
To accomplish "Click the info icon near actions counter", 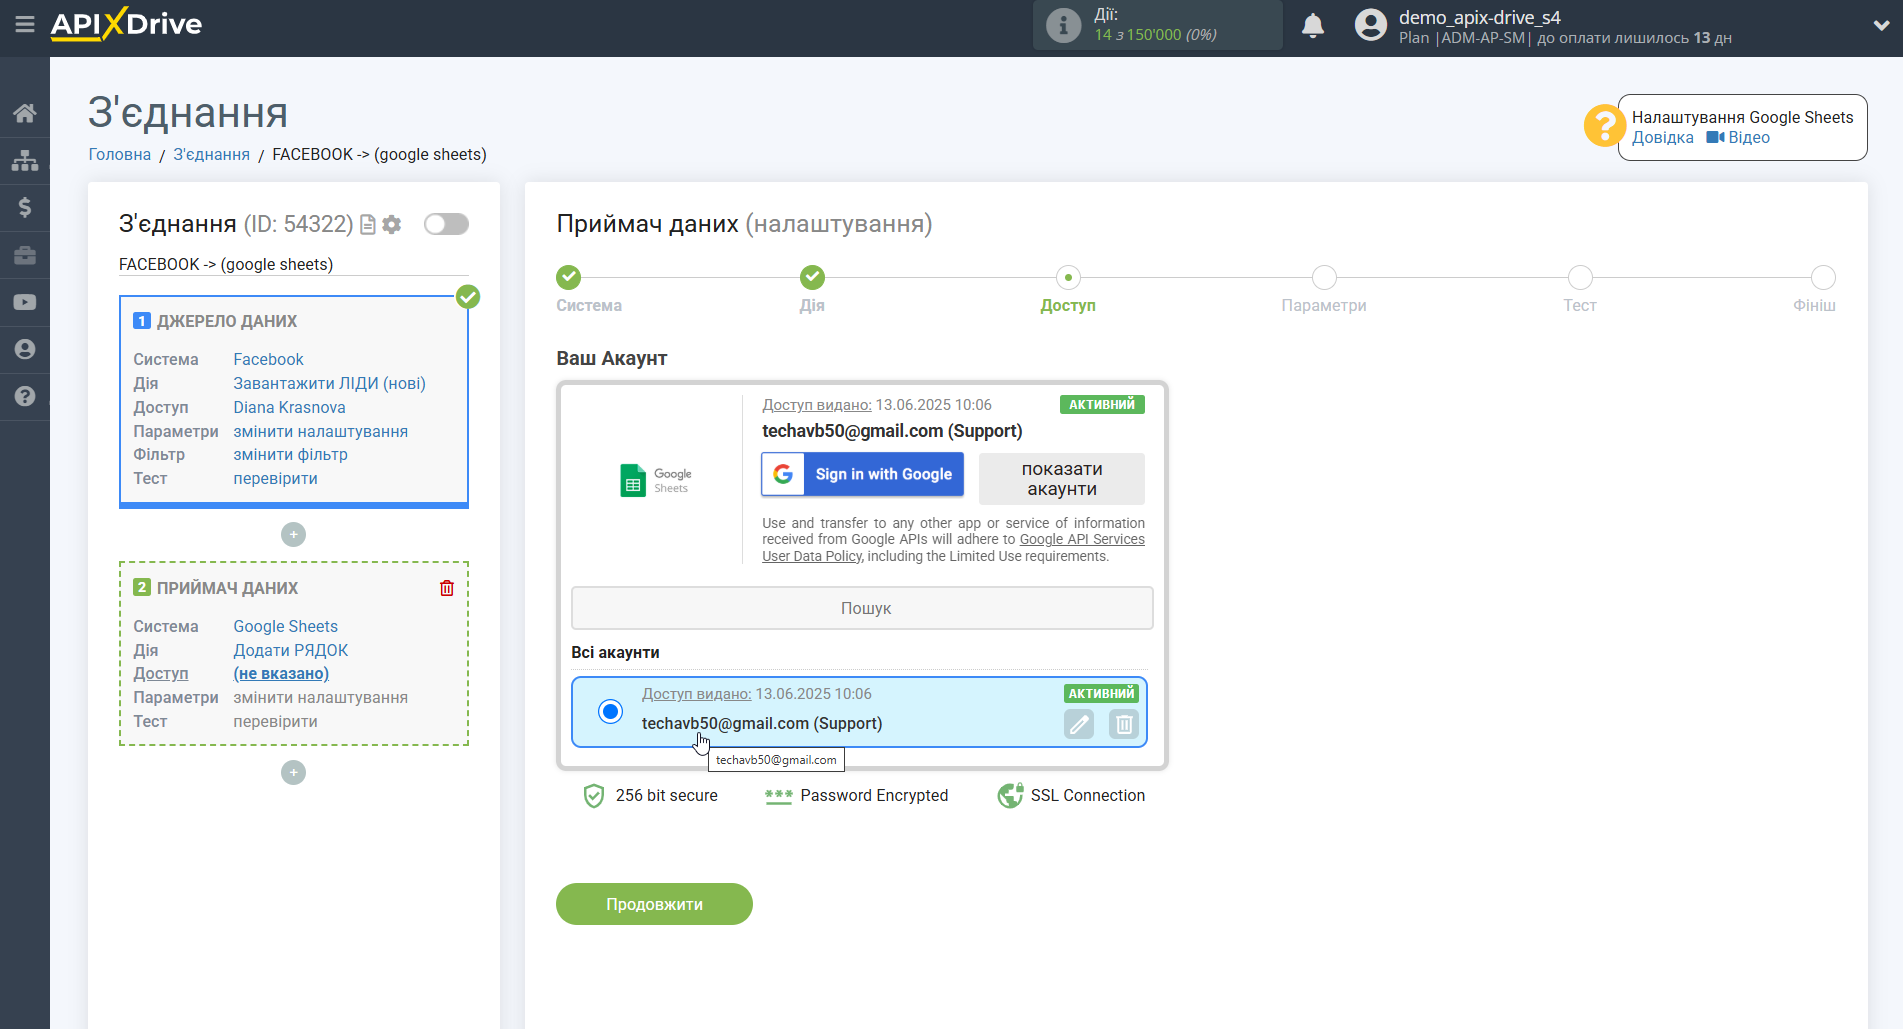I will pos(1063,25).
